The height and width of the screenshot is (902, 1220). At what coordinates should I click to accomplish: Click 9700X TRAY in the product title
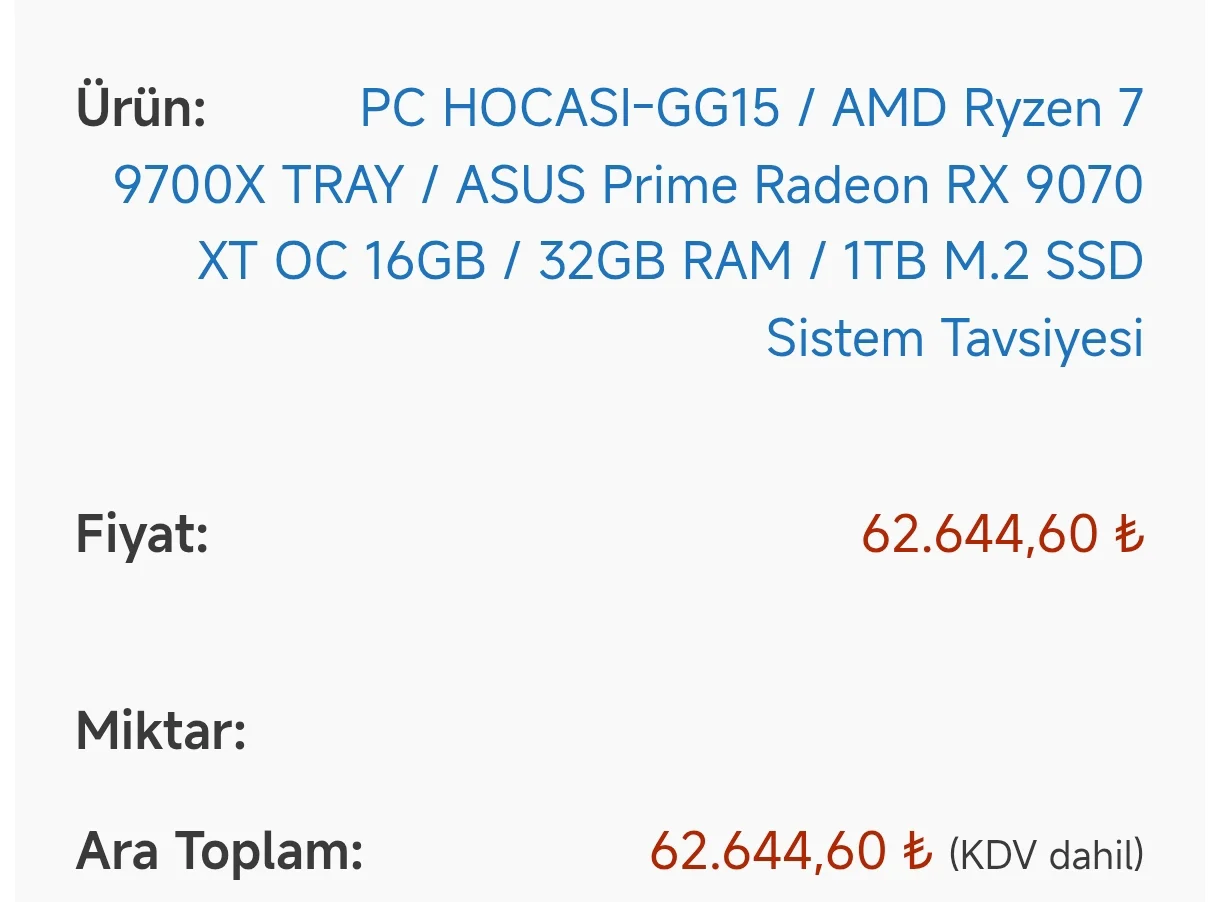point(258,186)
